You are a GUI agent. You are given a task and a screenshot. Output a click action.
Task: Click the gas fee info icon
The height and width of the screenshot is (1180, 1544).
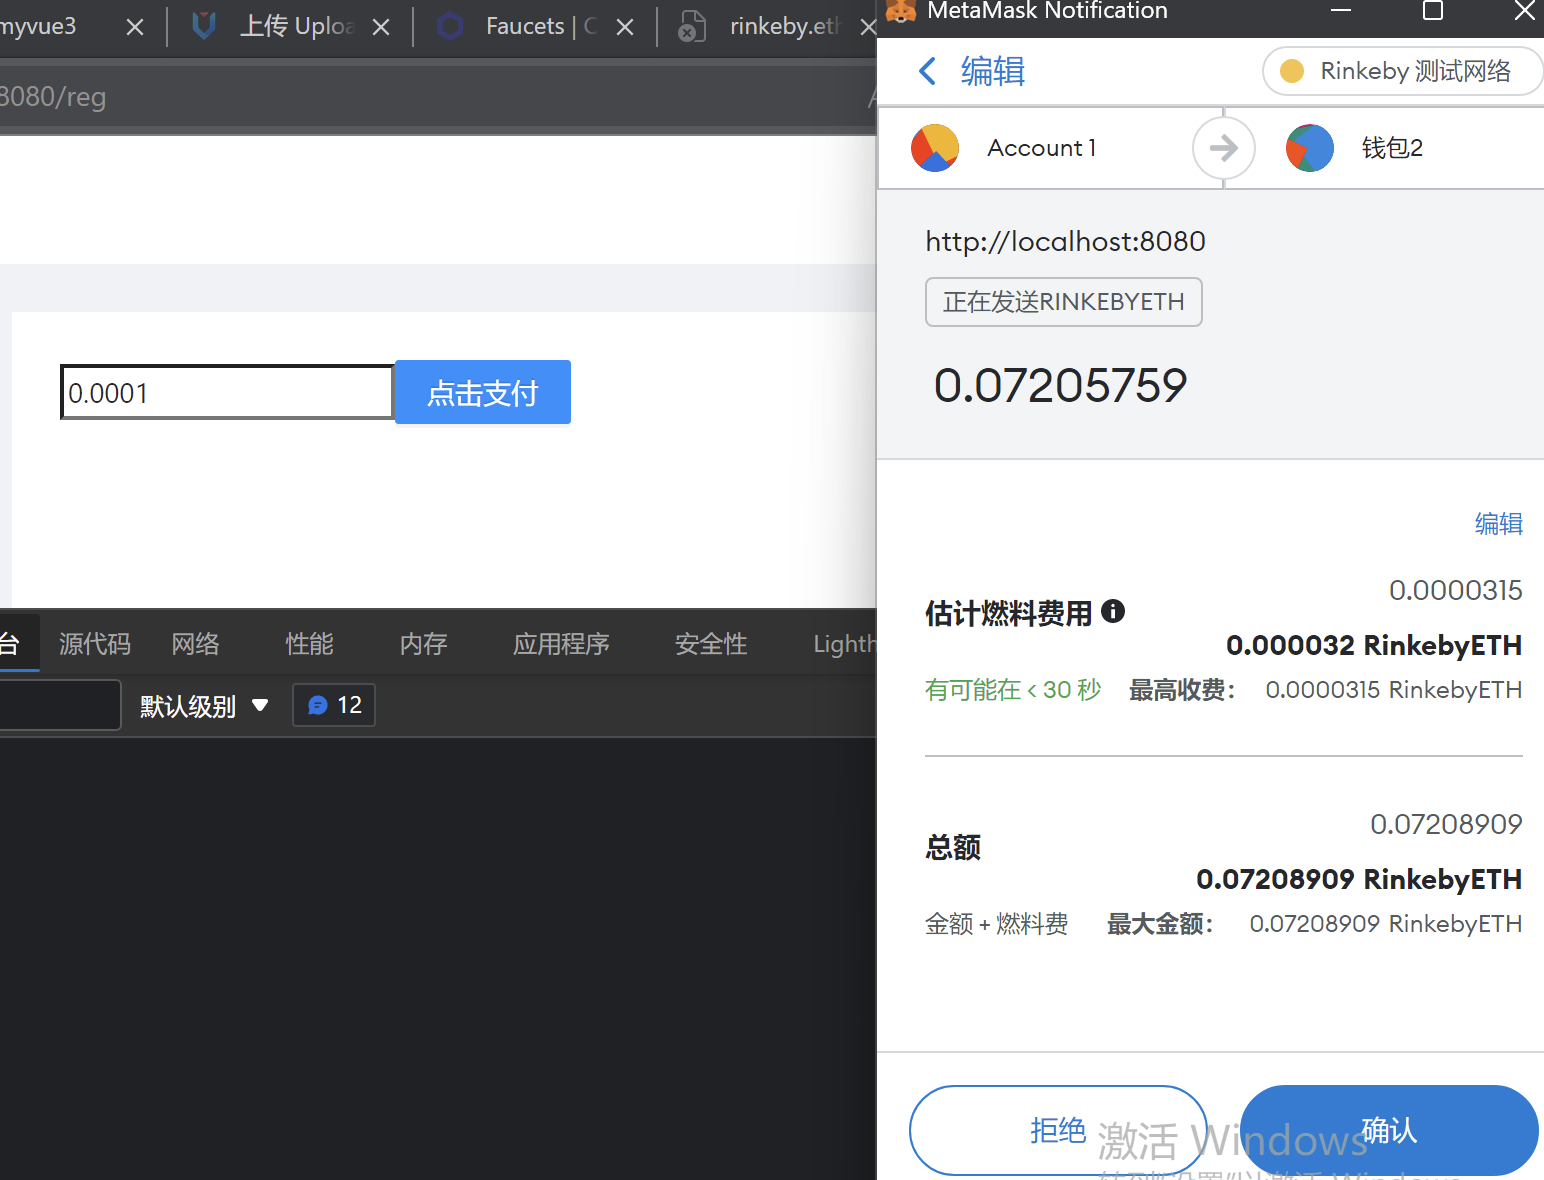[1113, 611]
